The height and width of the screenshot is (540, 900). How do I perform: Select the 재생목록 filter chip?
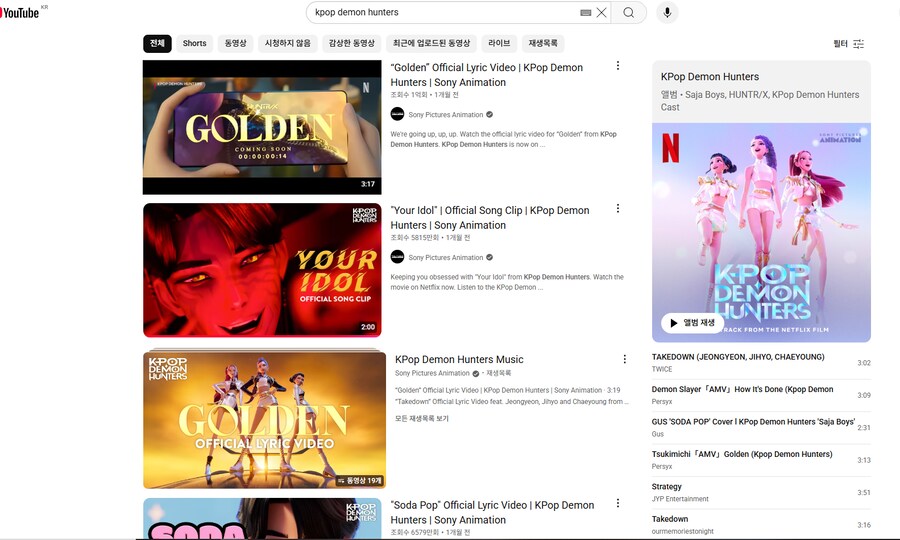pyautogui.click(x=543, y=44)
